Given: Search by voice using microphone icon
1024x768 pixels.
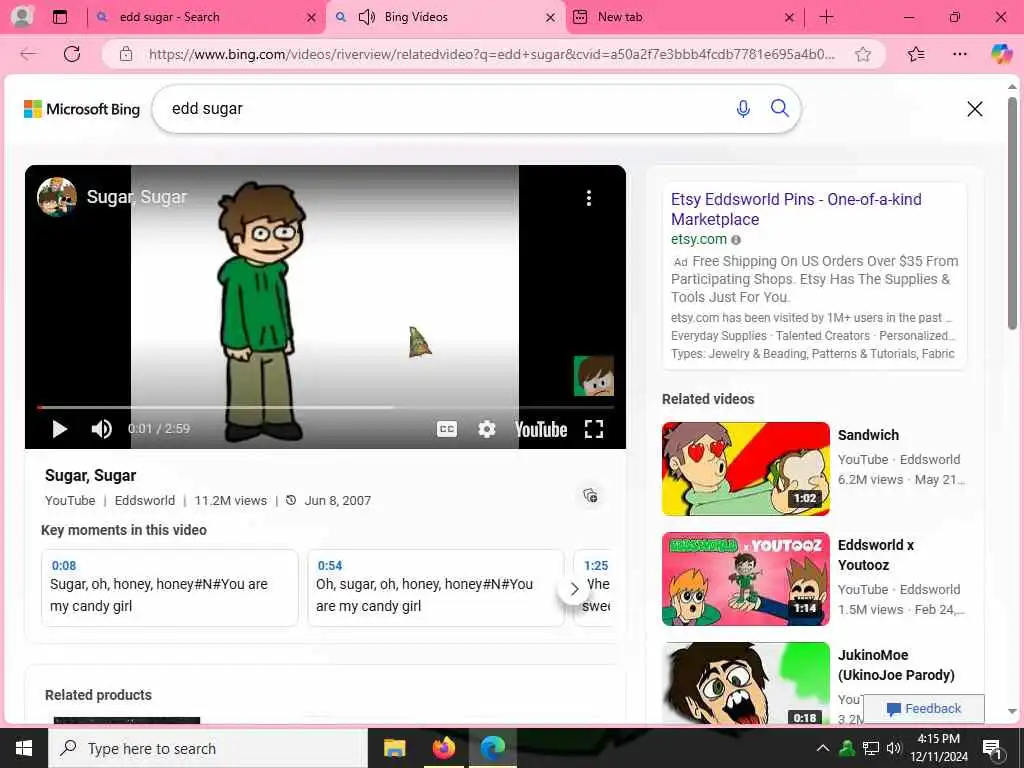Looking at the screenshot, I should [x=743, y=108].
